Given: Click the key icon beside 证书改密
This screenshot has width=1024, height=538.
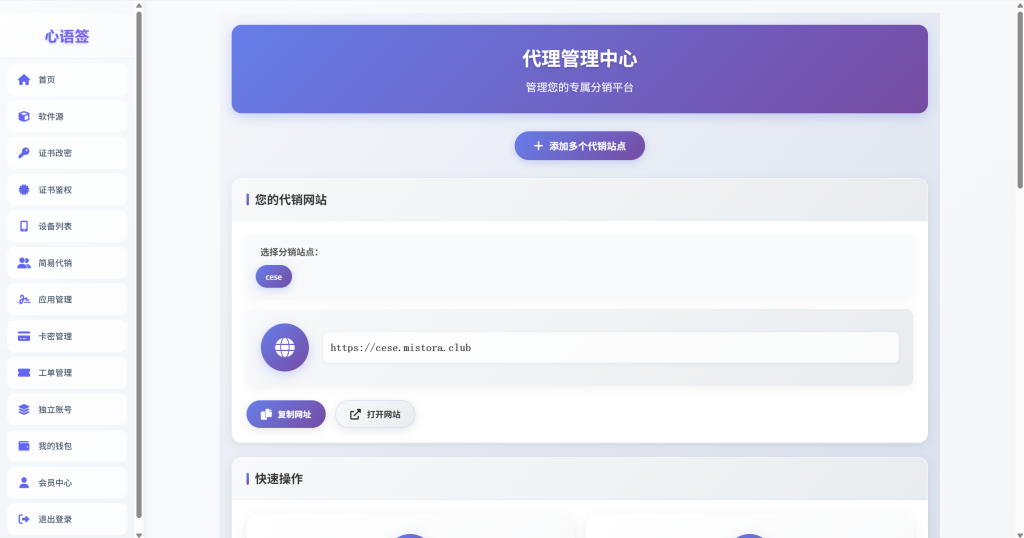Looking at the screenshot, I should [x=24, y=153].
